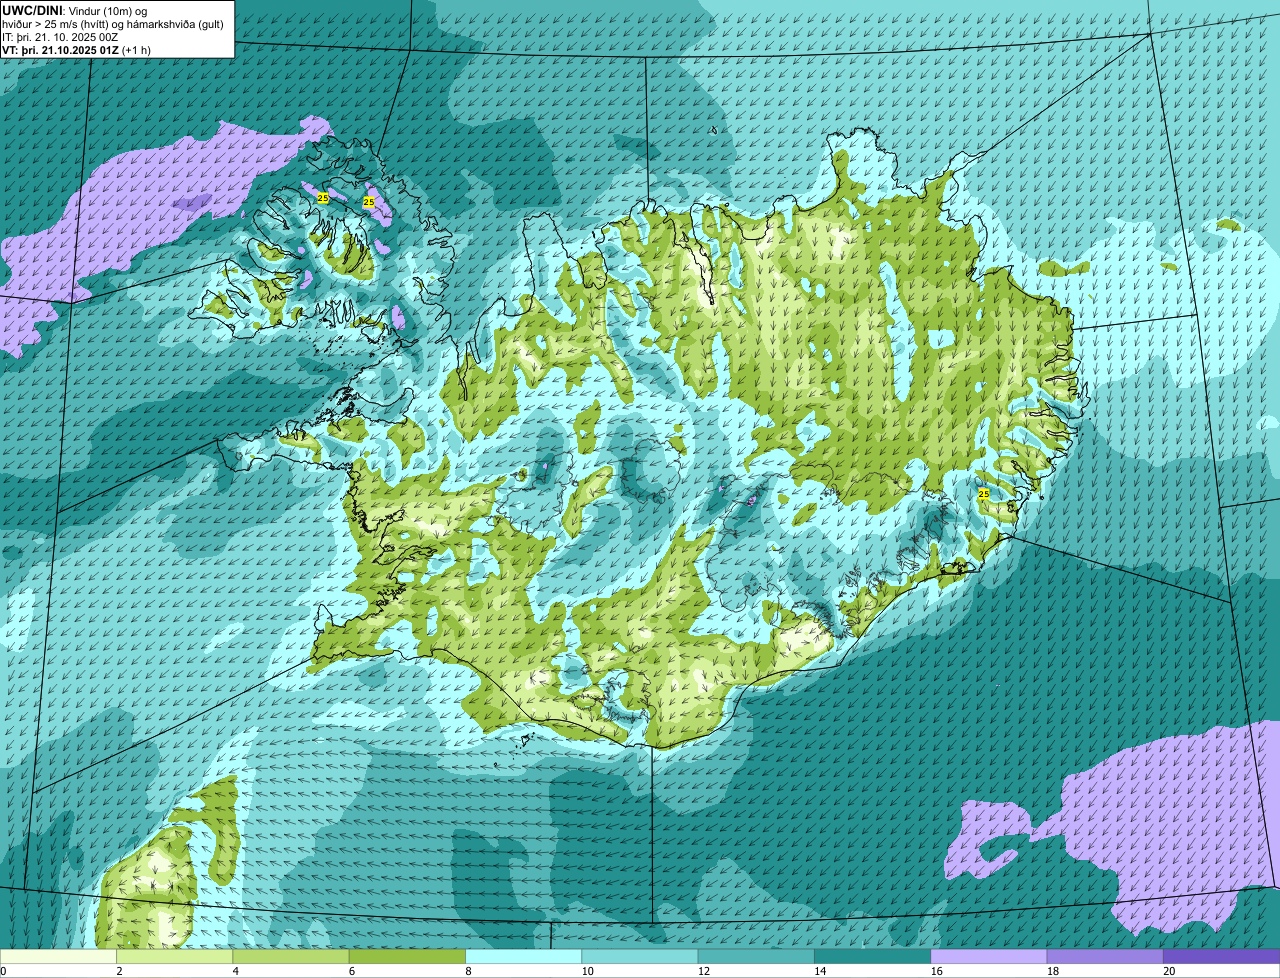Click the title text 'UWC/DINI: Vindur (10m) og'

tap(75, 11)
